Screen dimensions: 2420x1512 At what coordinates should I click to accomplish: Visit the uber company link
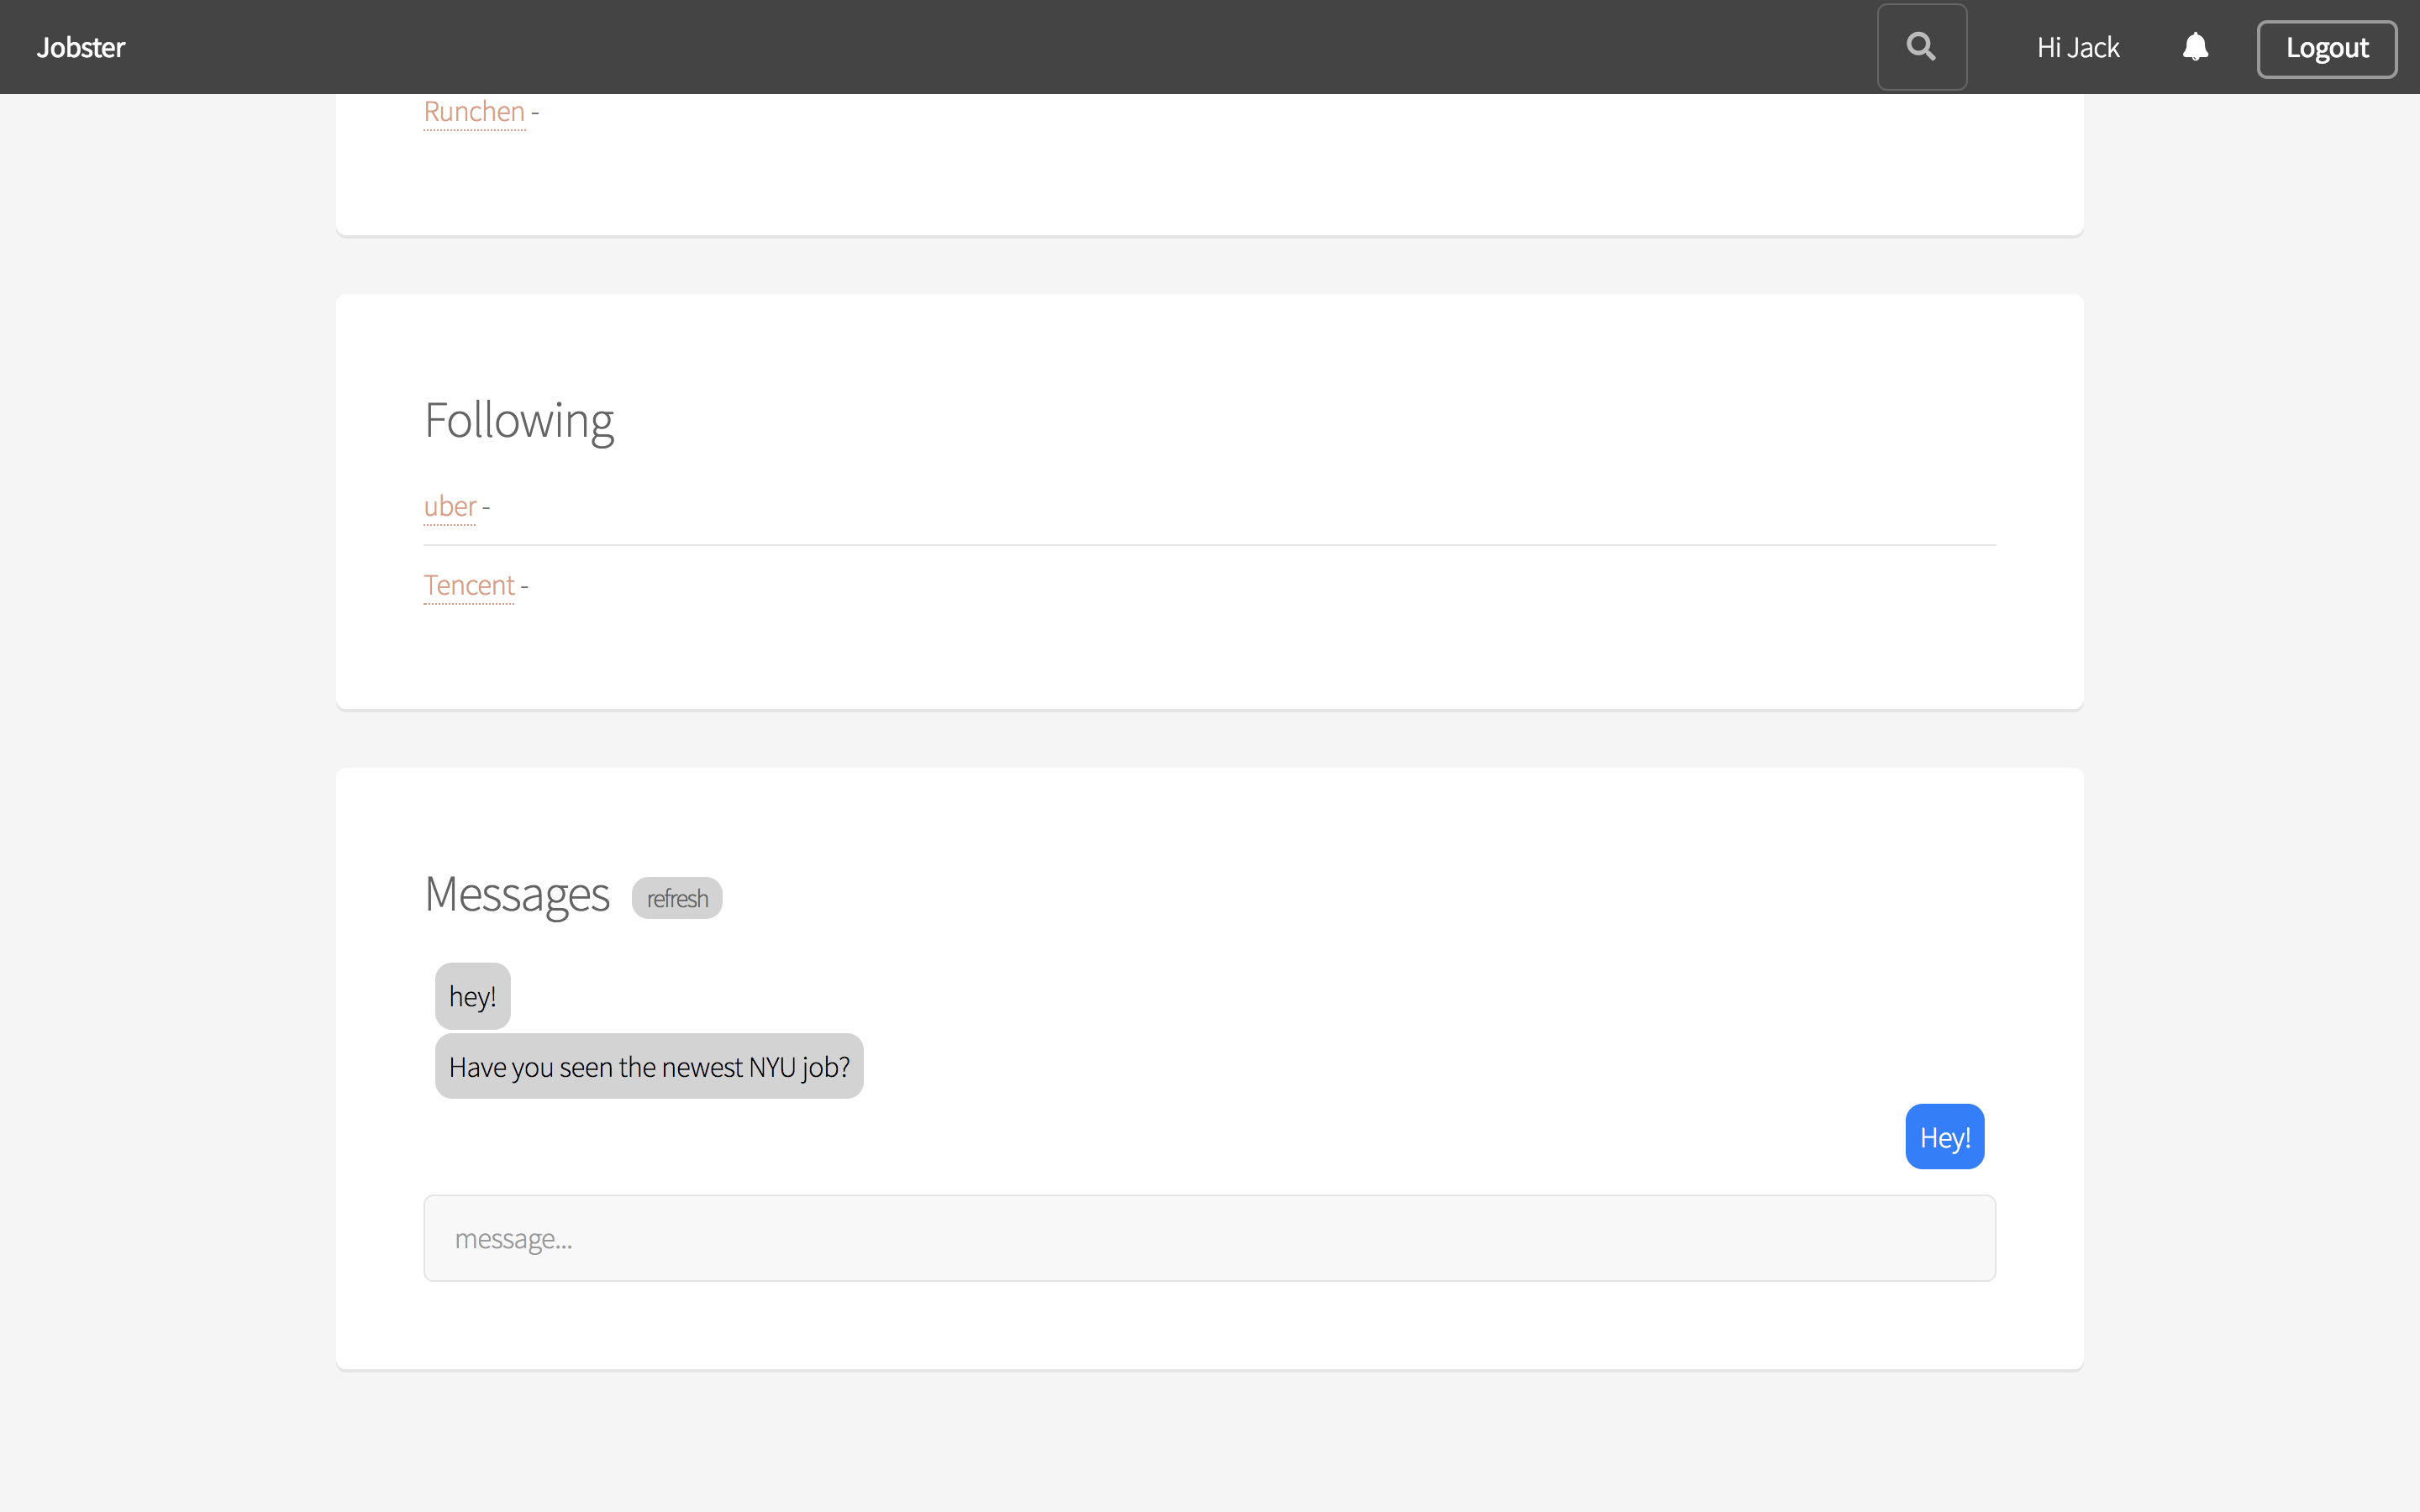(x=450, y=507)
